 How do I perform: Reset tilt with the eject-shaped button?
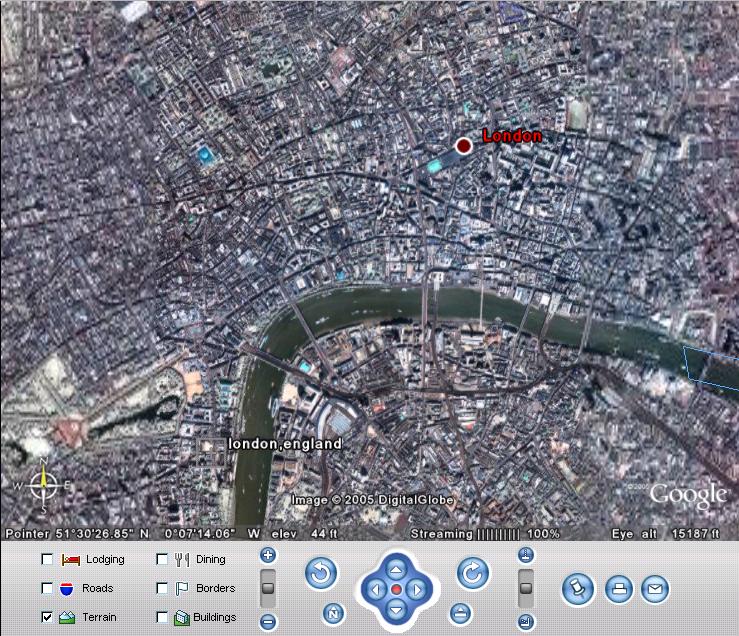460,614
